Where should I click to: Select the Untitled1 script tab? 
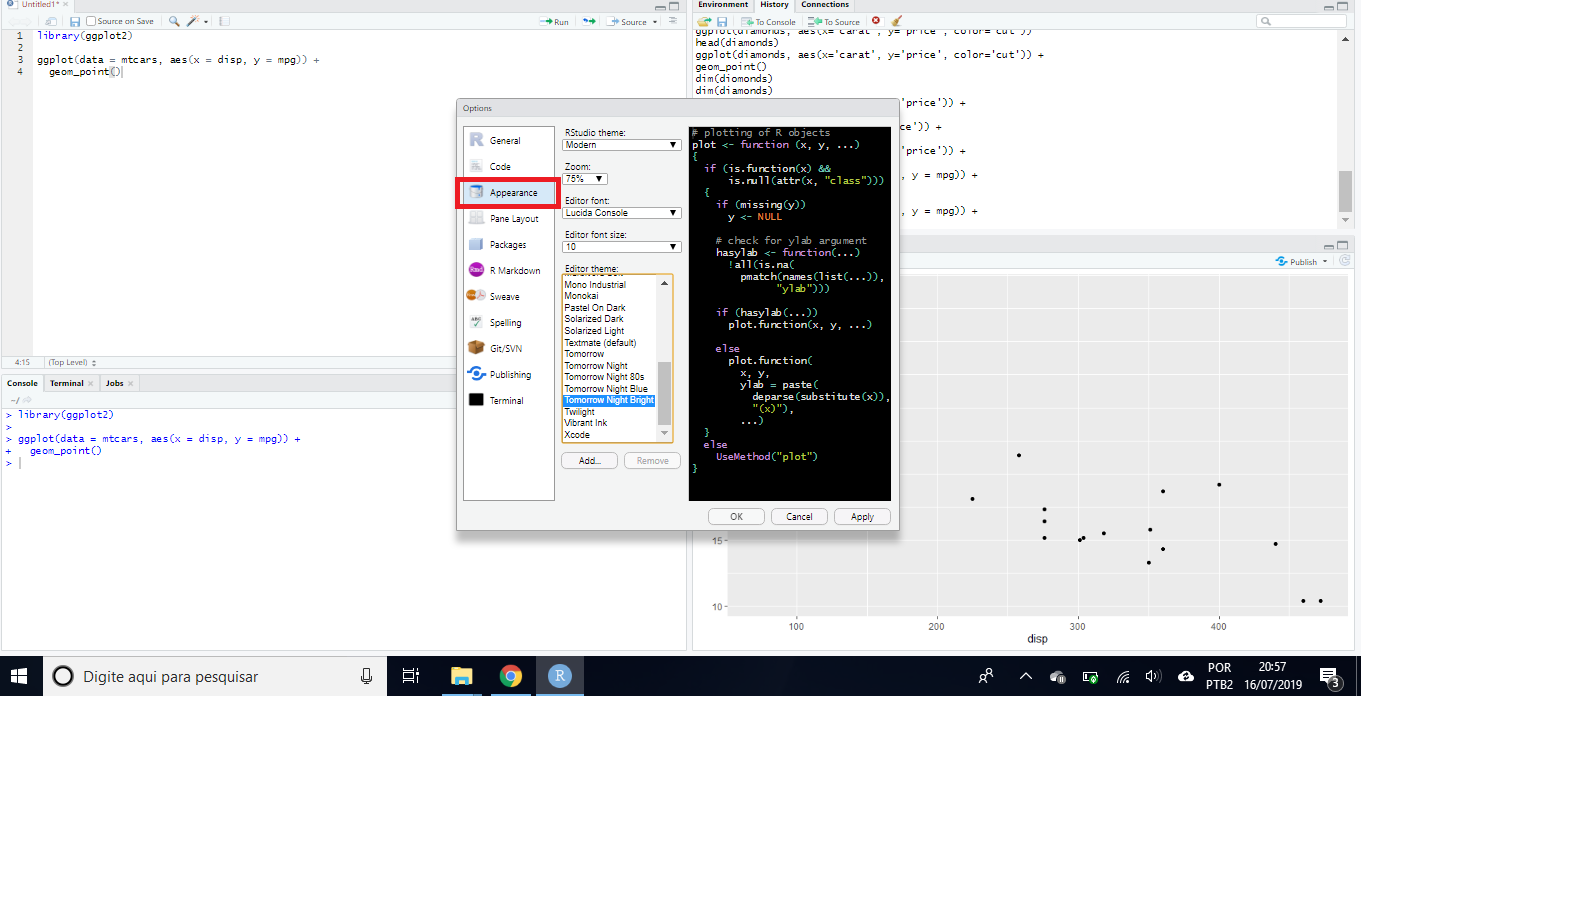click(x=39, y=5)
